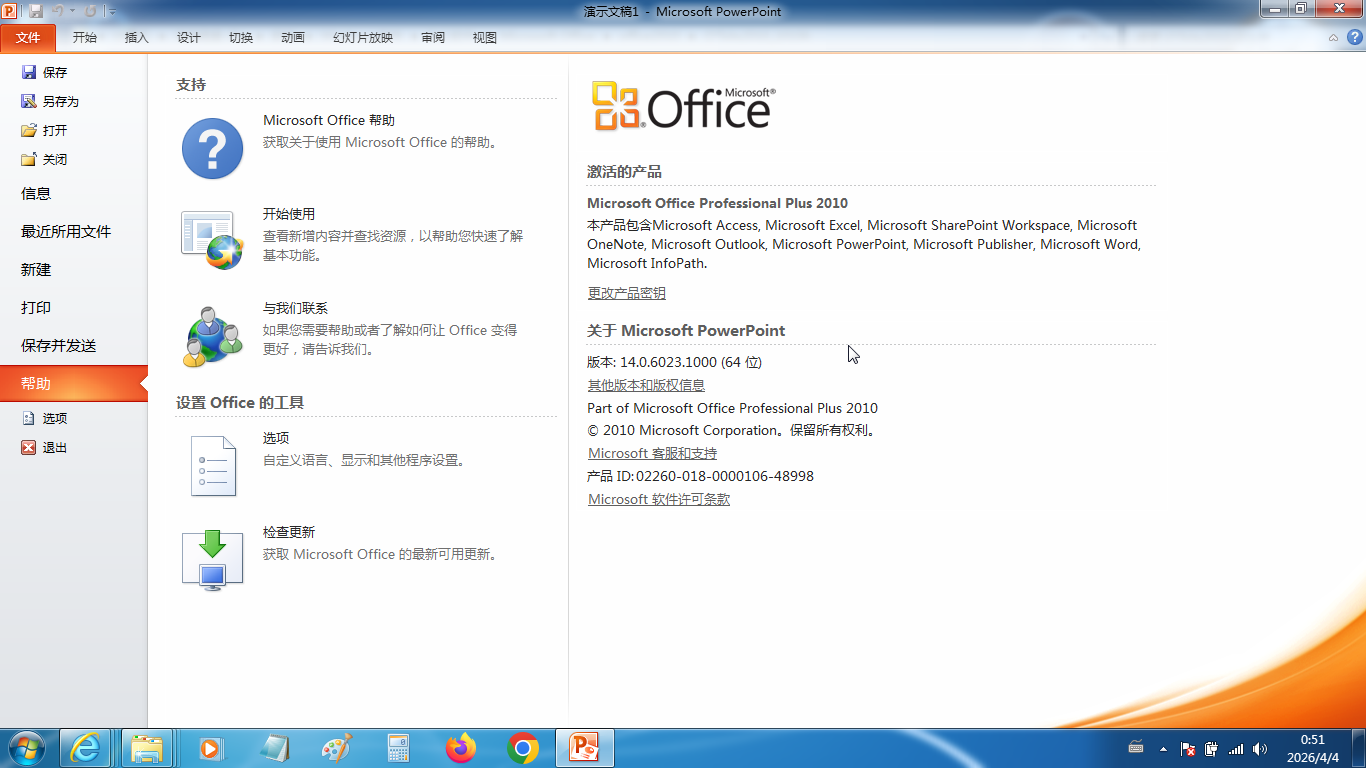
Task: Click the Check for Updates download icon
Action: [x=212, y=560]
